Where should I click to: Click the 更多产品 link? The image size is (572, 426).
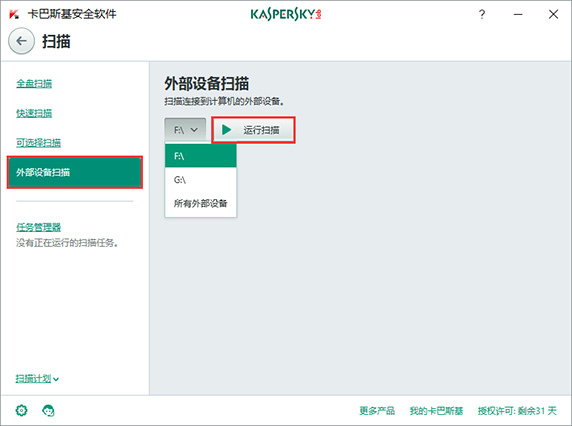click(x=377, y=411)
